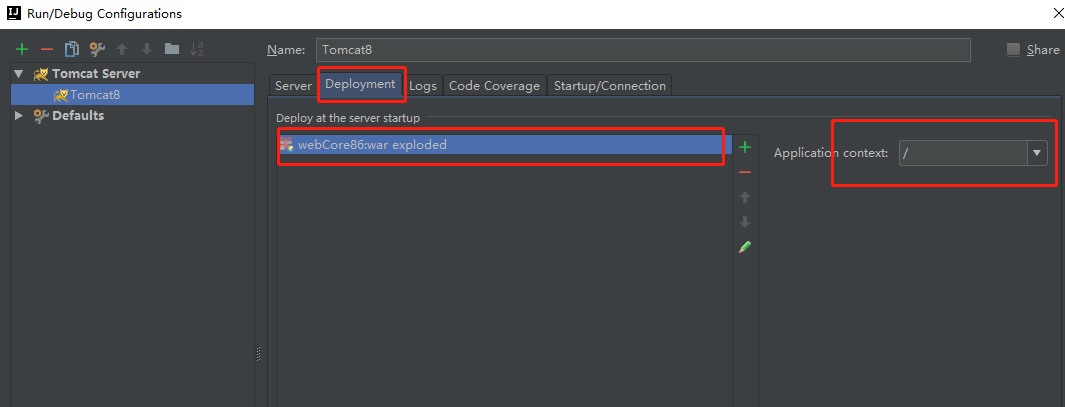The height and width of the screenshot is (407, 1065).
Task: Enable the Share checkbox
Action: (1013, 50)
